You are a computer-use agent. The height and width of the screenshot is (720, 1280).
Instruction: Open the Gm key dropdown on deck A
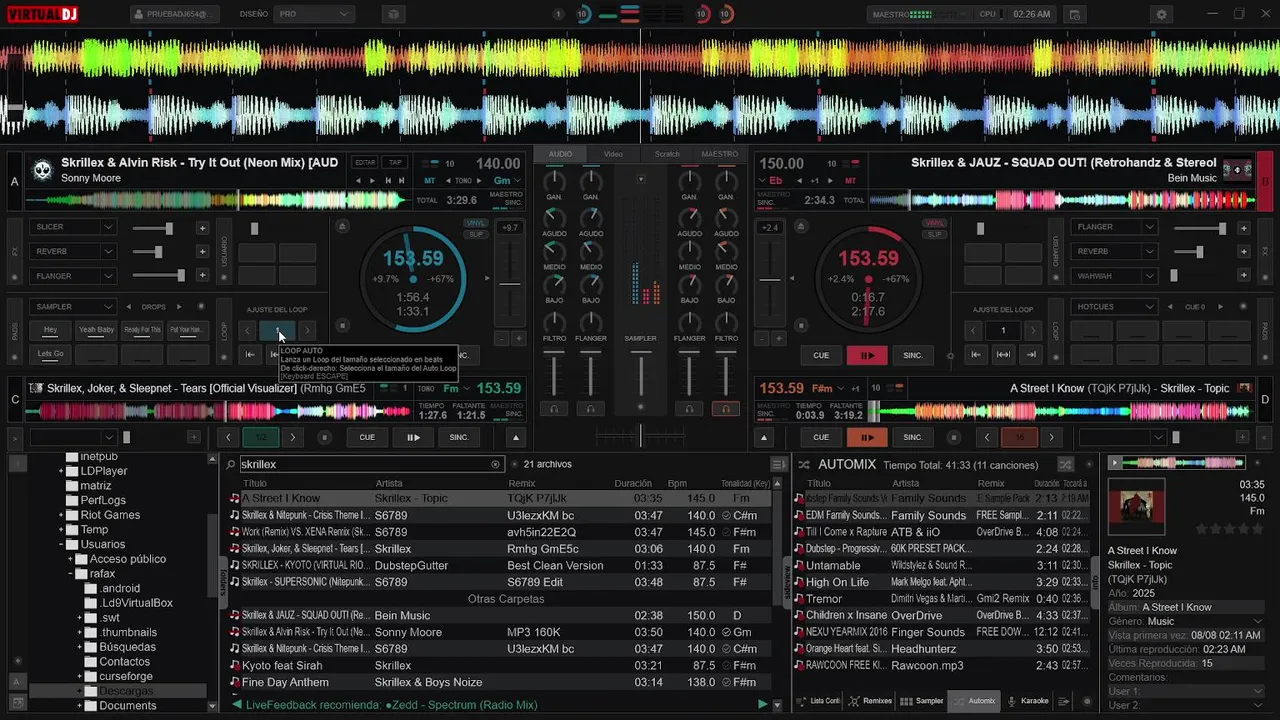(508, 181)
